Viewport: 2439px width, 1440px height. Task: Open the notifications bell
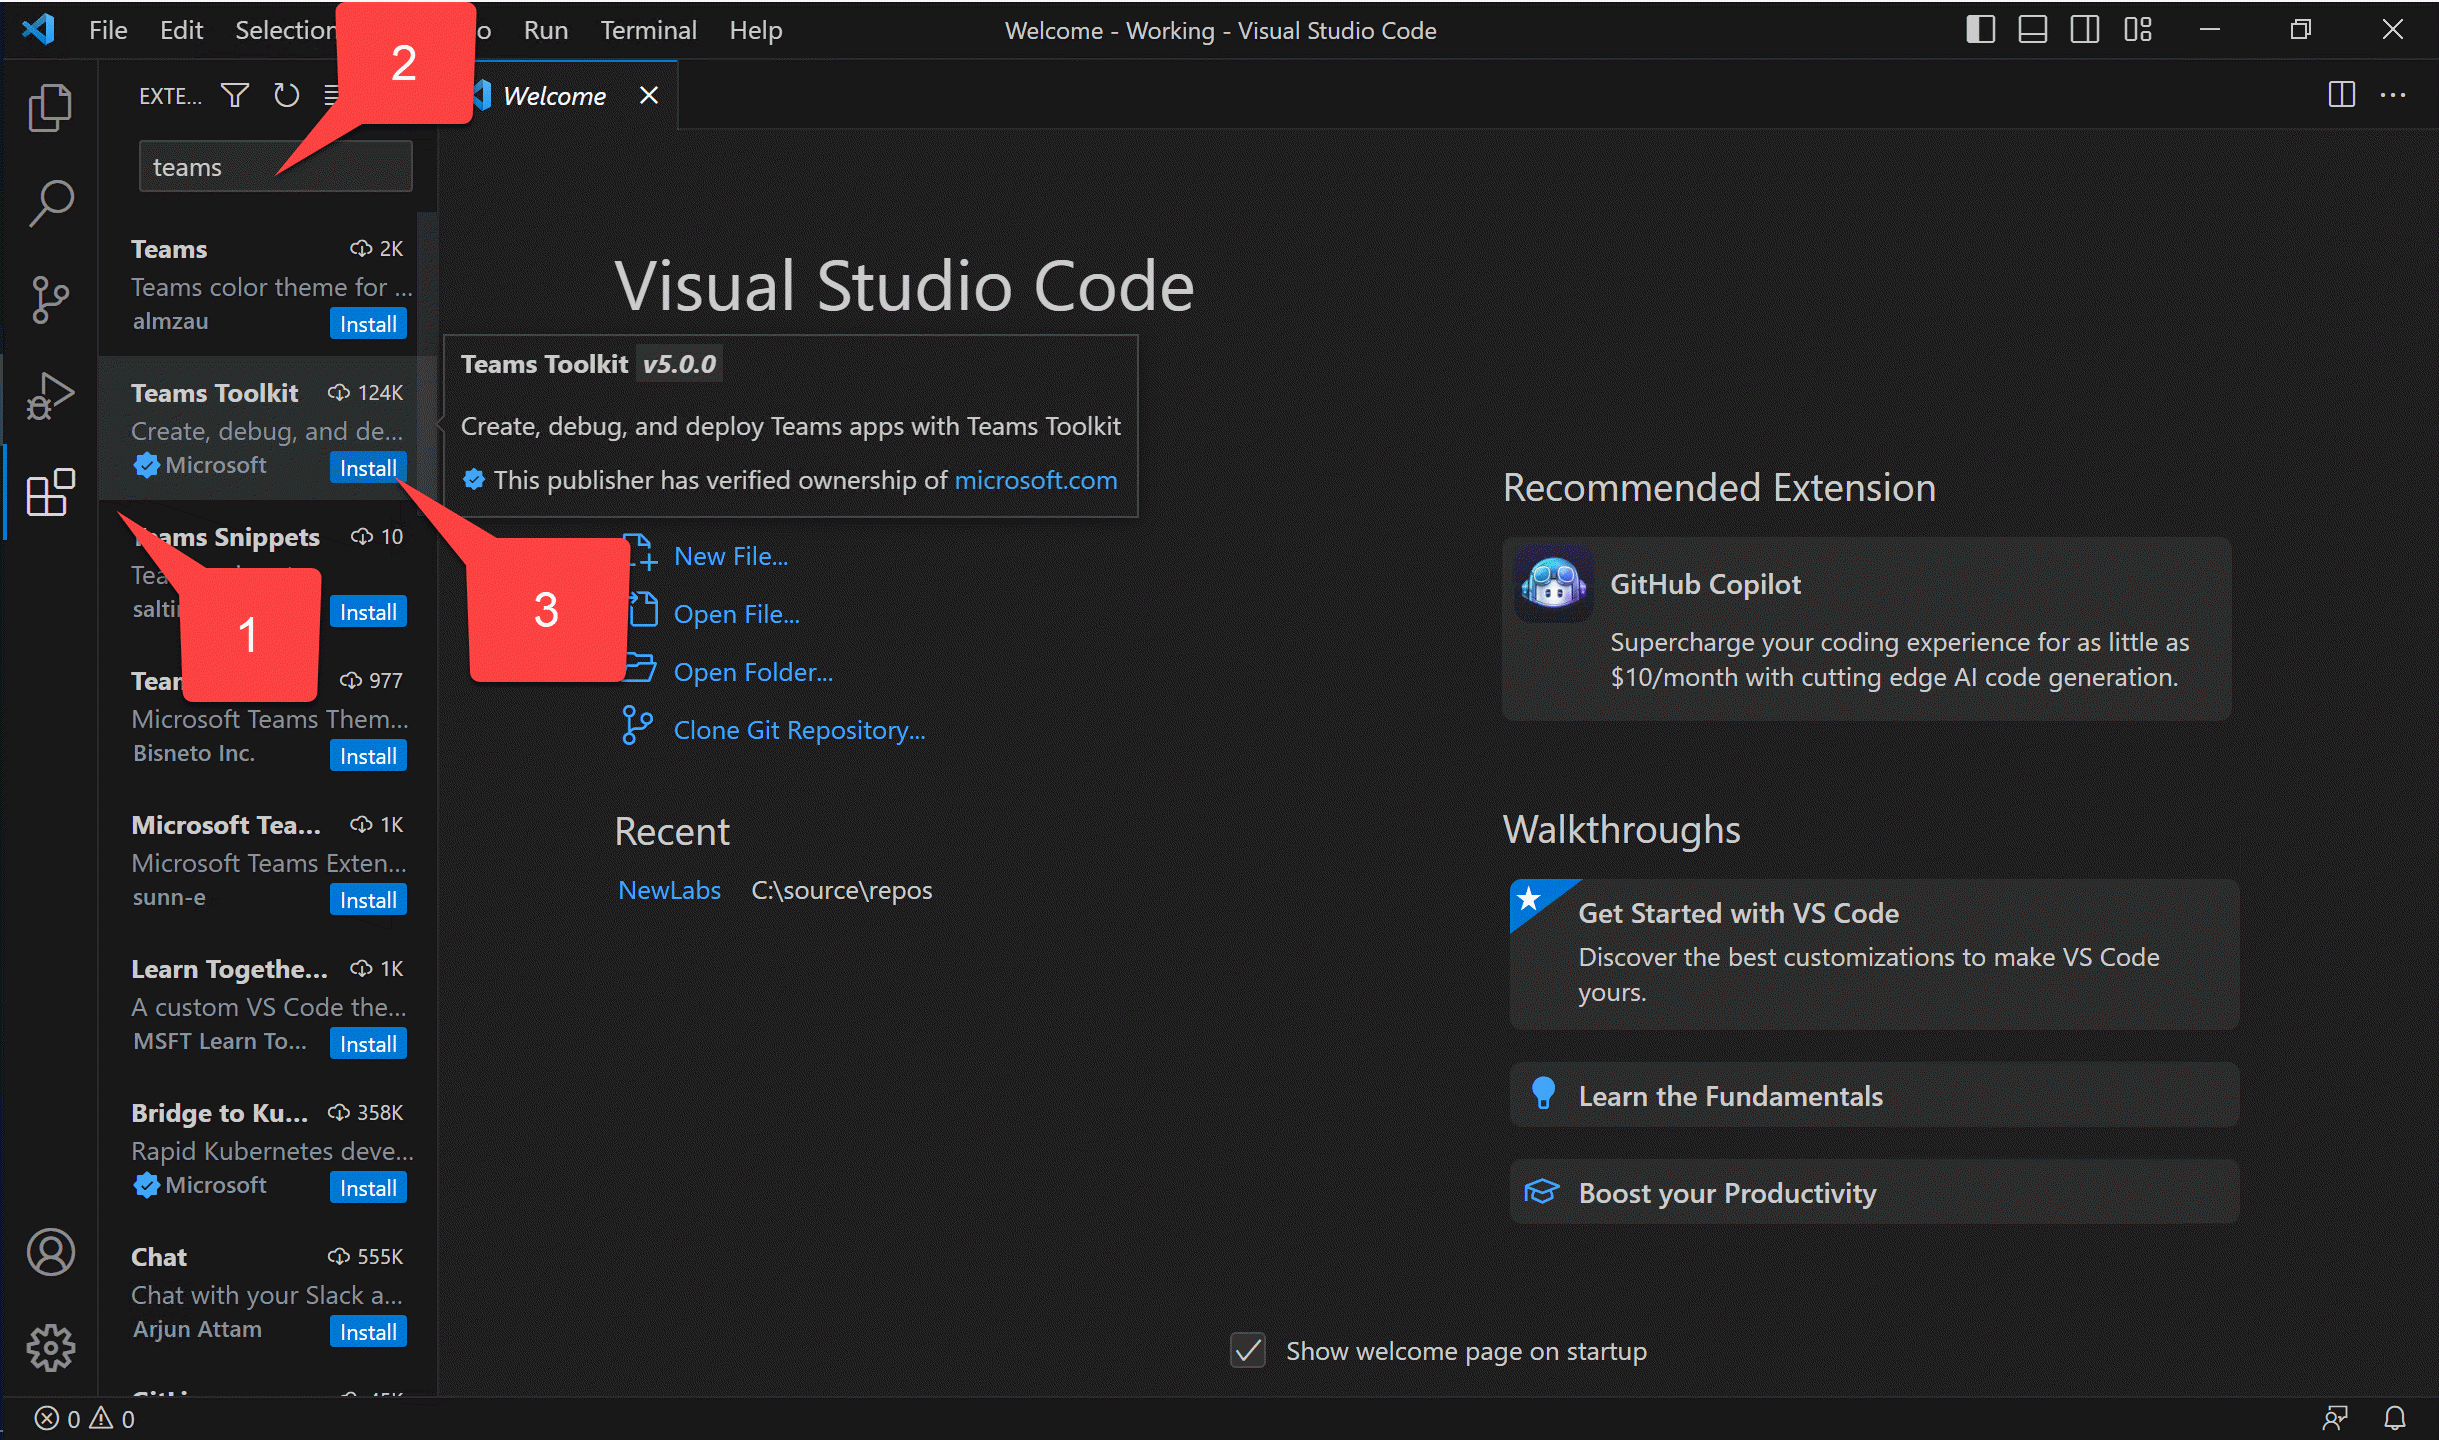click(2395, 1418)
